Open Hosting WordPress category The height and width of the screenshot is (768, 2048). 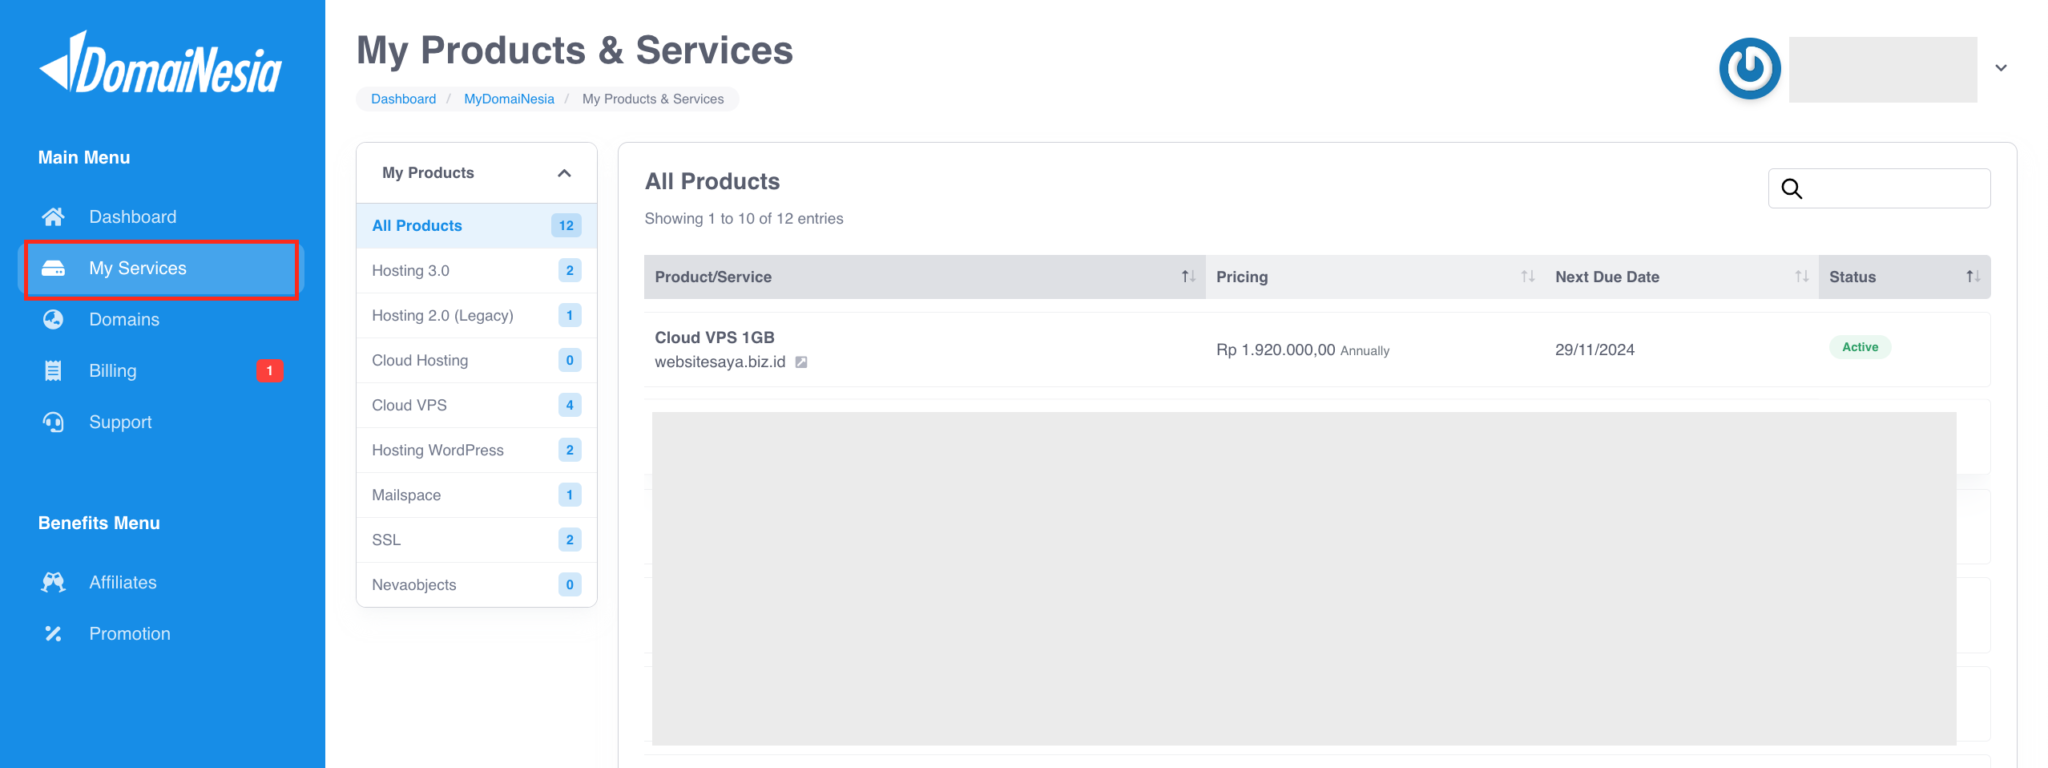pos(437,450)
